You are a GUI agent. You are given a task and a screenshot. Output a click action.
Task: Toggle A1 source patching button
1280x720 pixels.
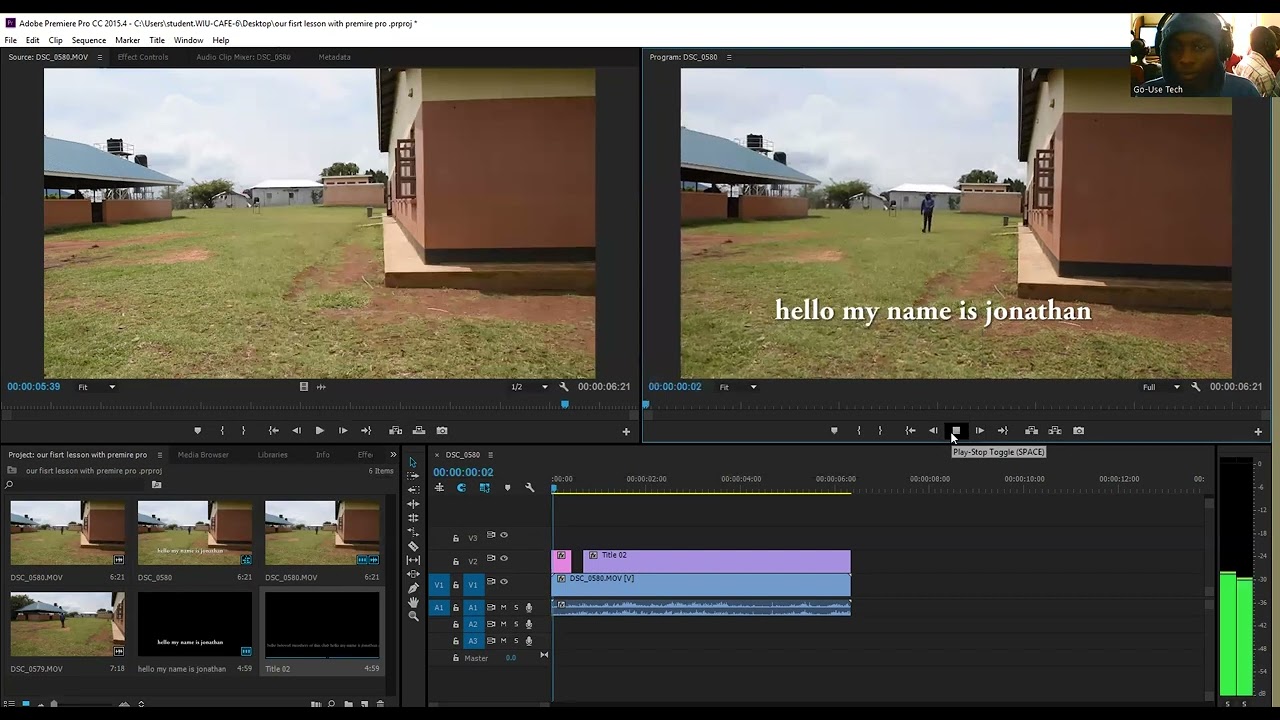click(x=438, y=607)
